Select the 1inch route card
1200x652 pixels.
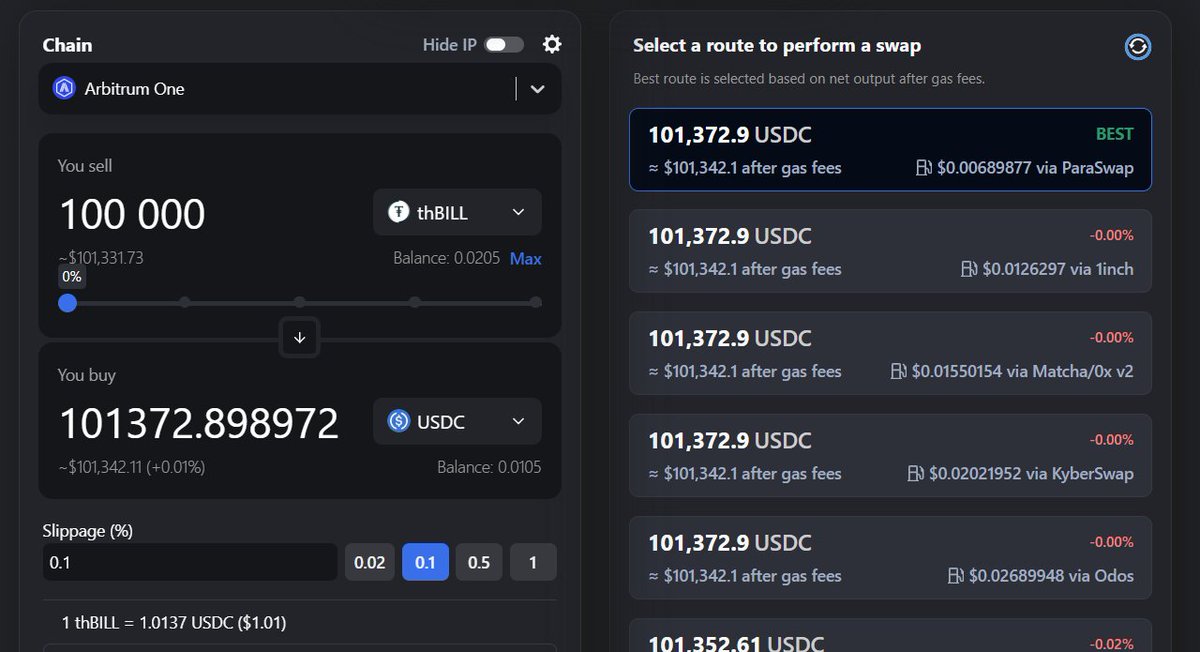[x=890, y=251]
